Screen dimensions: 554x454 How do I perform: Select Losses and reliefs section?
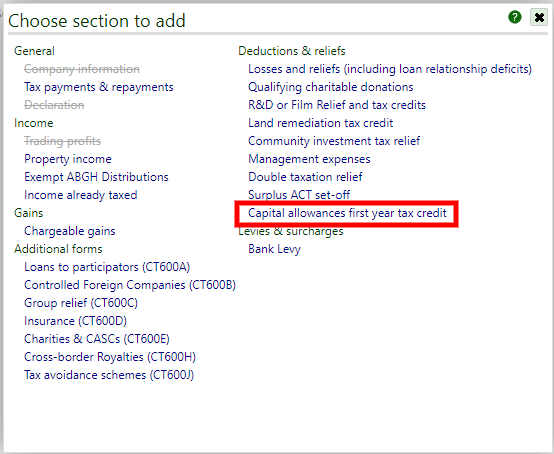[390, 69]
